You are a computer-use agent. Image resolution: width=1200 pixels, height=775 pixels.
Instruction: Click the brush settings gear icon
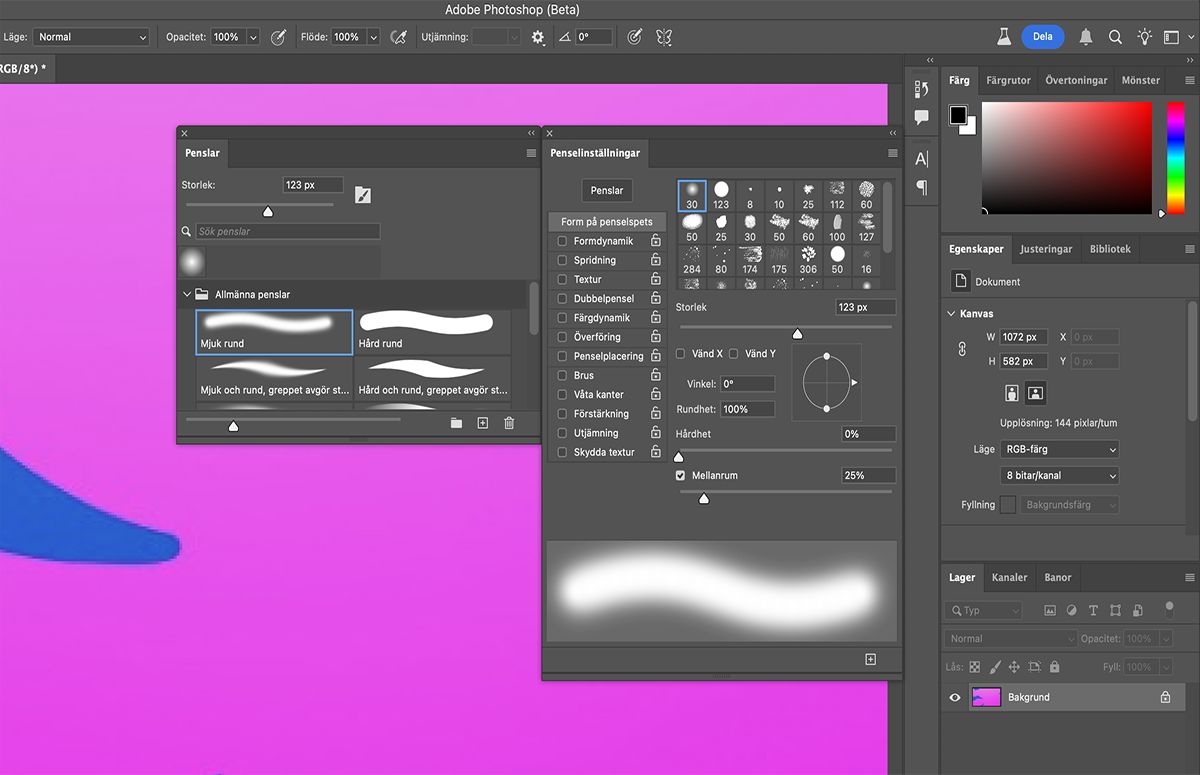pos(538,37)
